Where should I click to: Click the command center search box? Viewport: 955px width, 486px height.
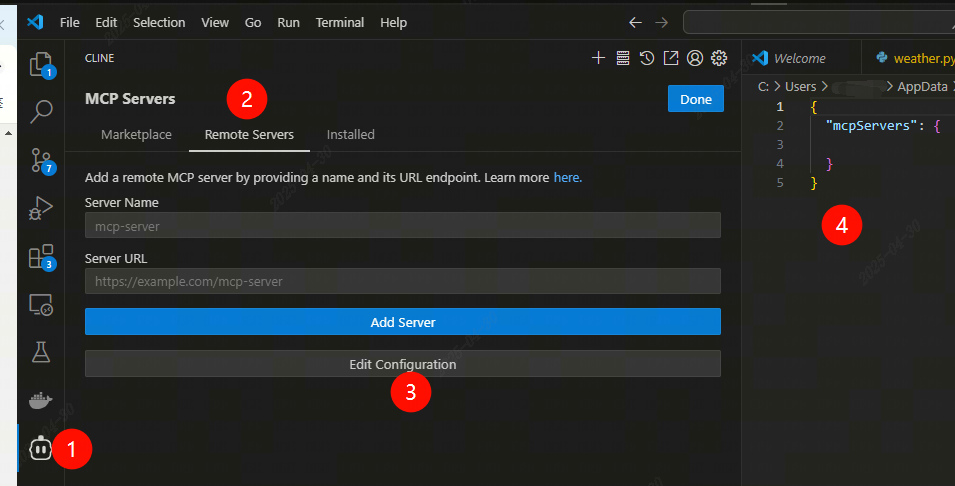point(819,23)
